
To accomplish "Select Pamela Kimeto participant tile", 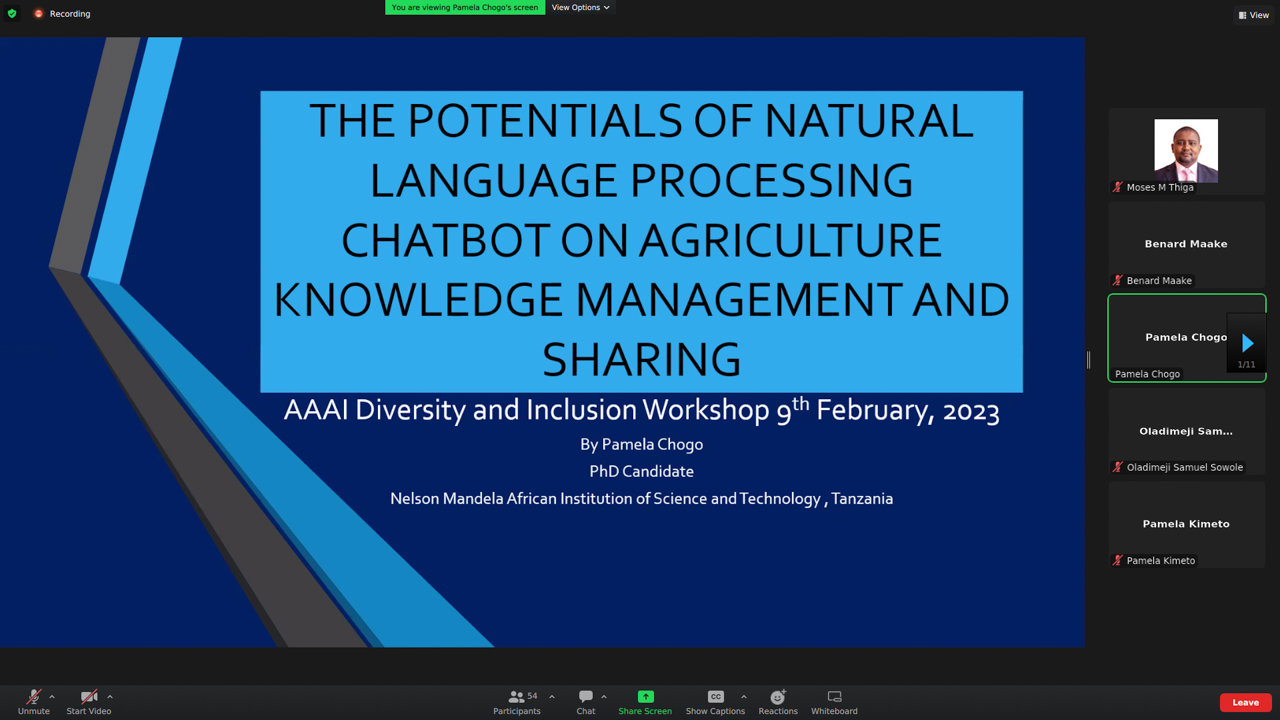I will click(x=1187, y=524).
